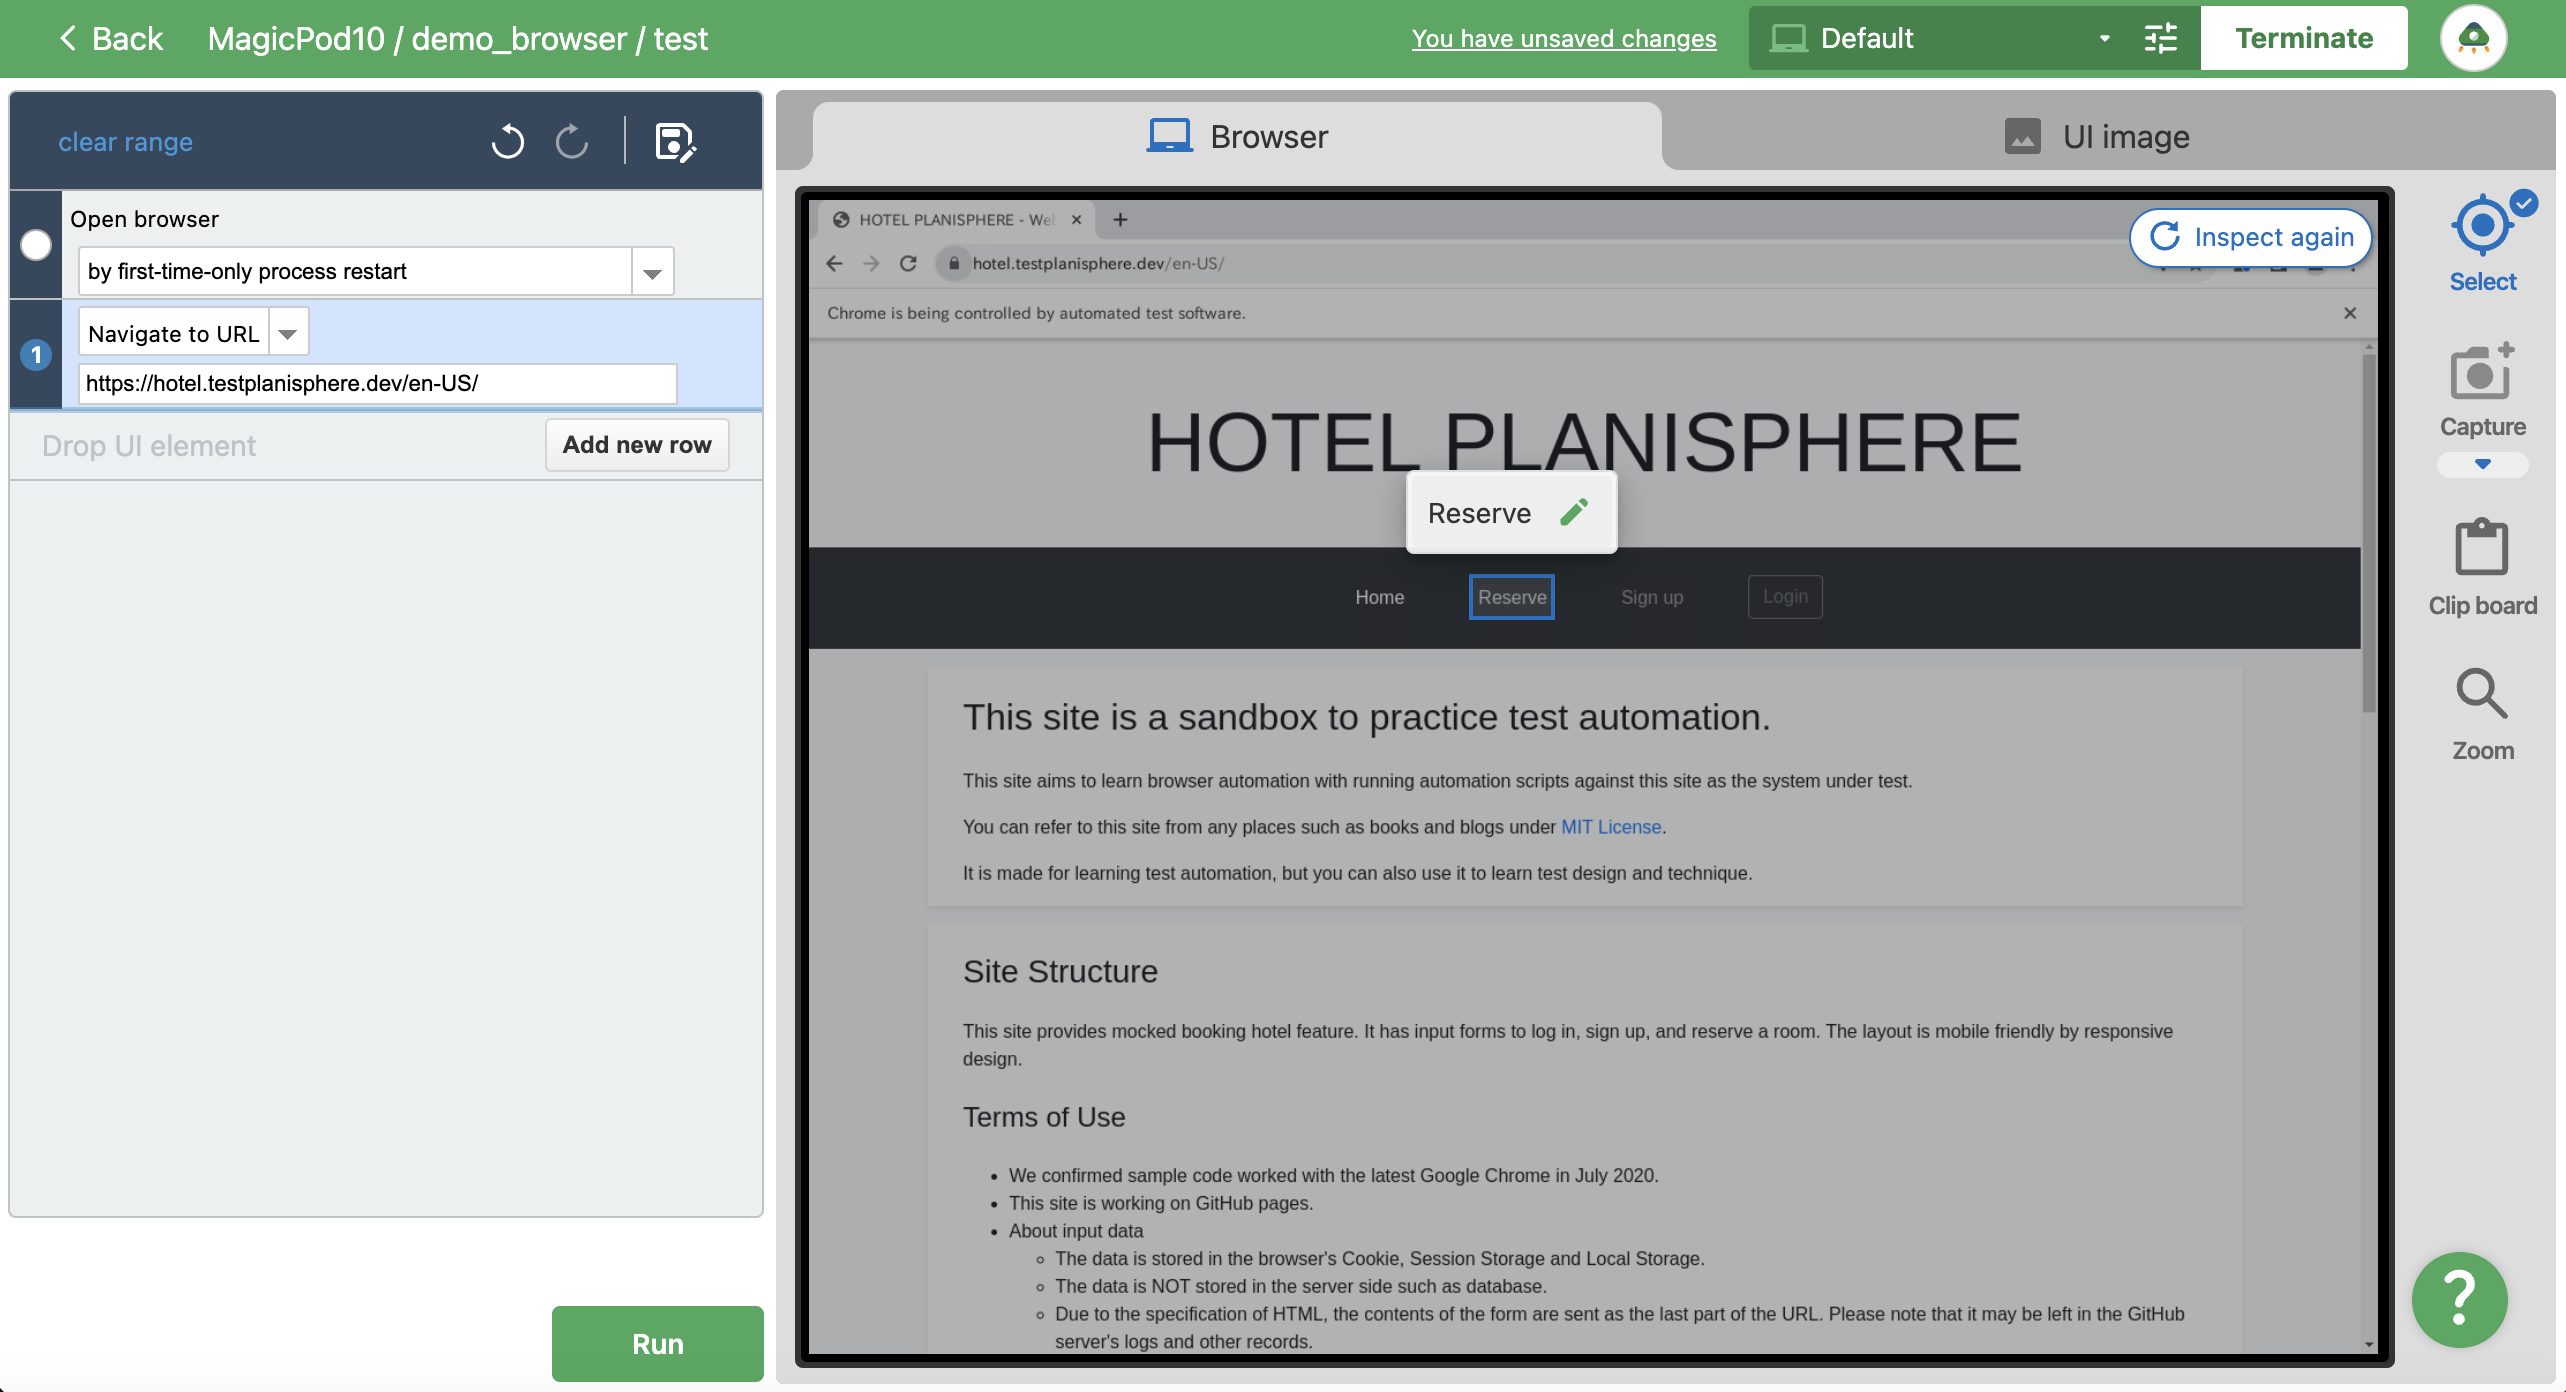Go Back to the previous page
Screen dimensions: 2566x1392
coord(111,39)
